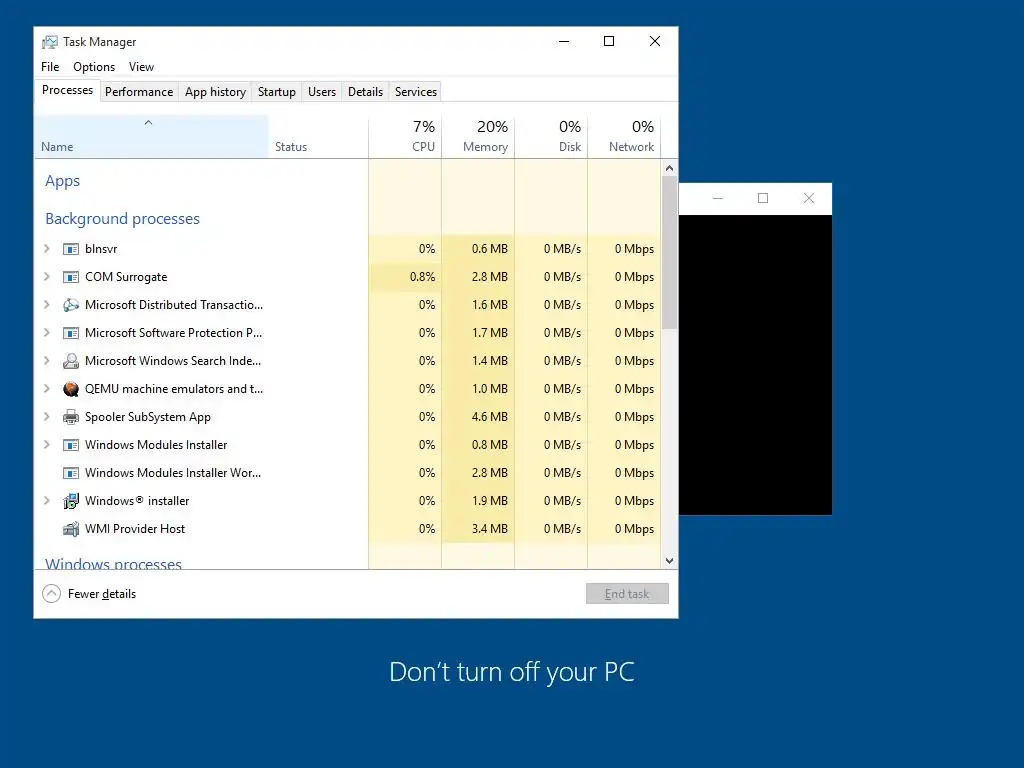Click the blnsvr process icon

point(71,249)
